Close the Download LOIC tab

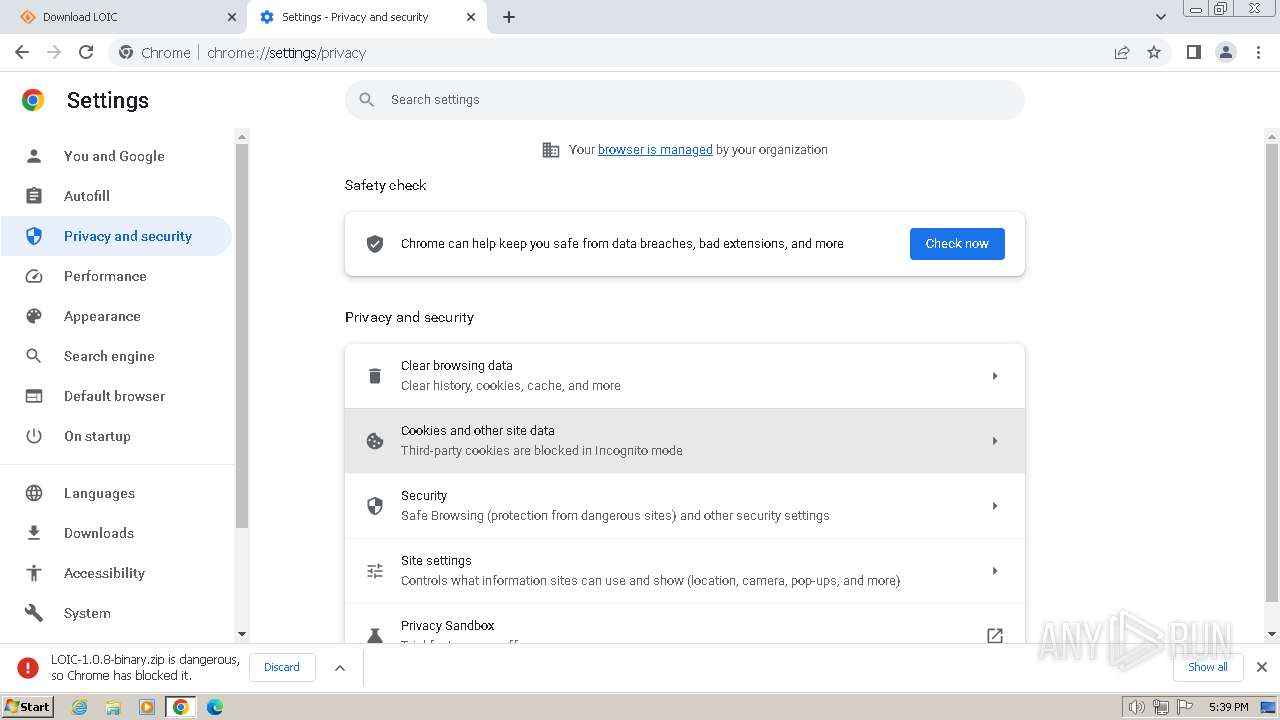coord(232,17)
